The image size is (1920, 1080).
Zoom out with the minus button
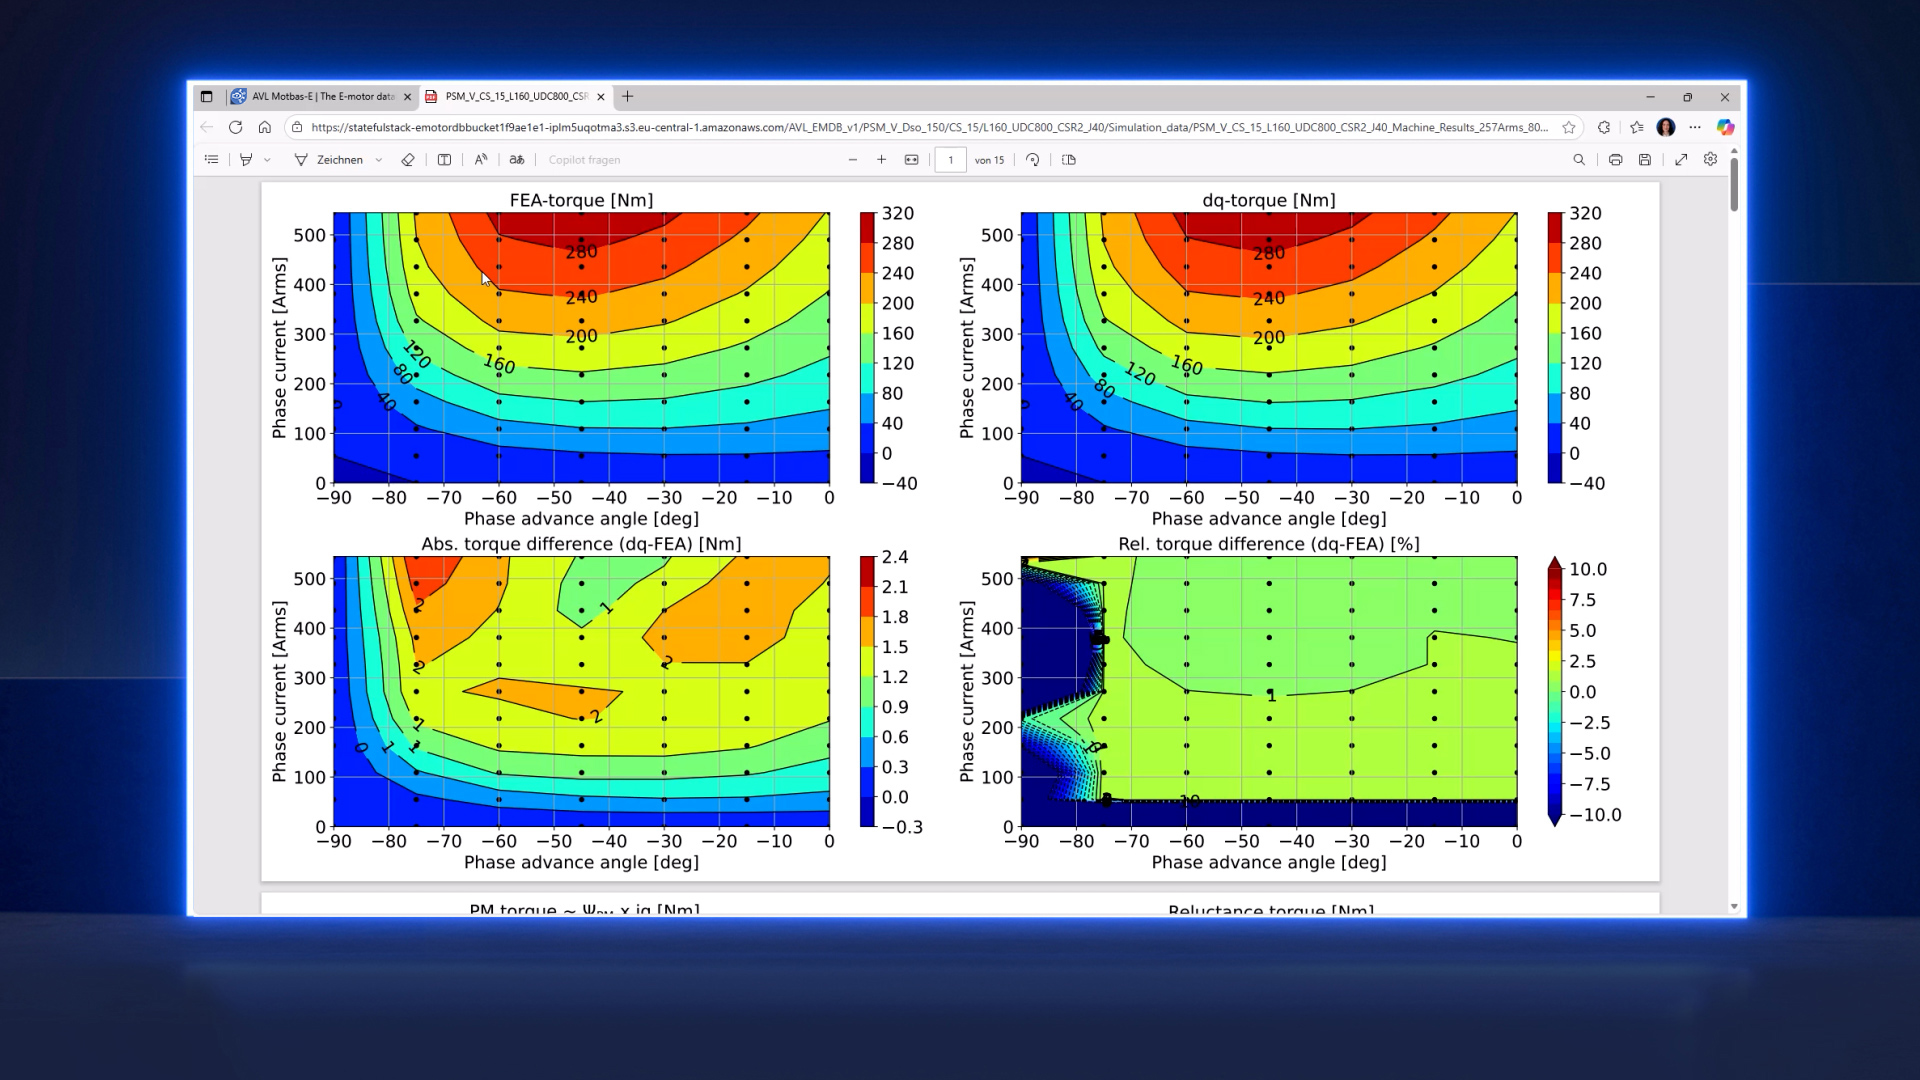[853, 160]
